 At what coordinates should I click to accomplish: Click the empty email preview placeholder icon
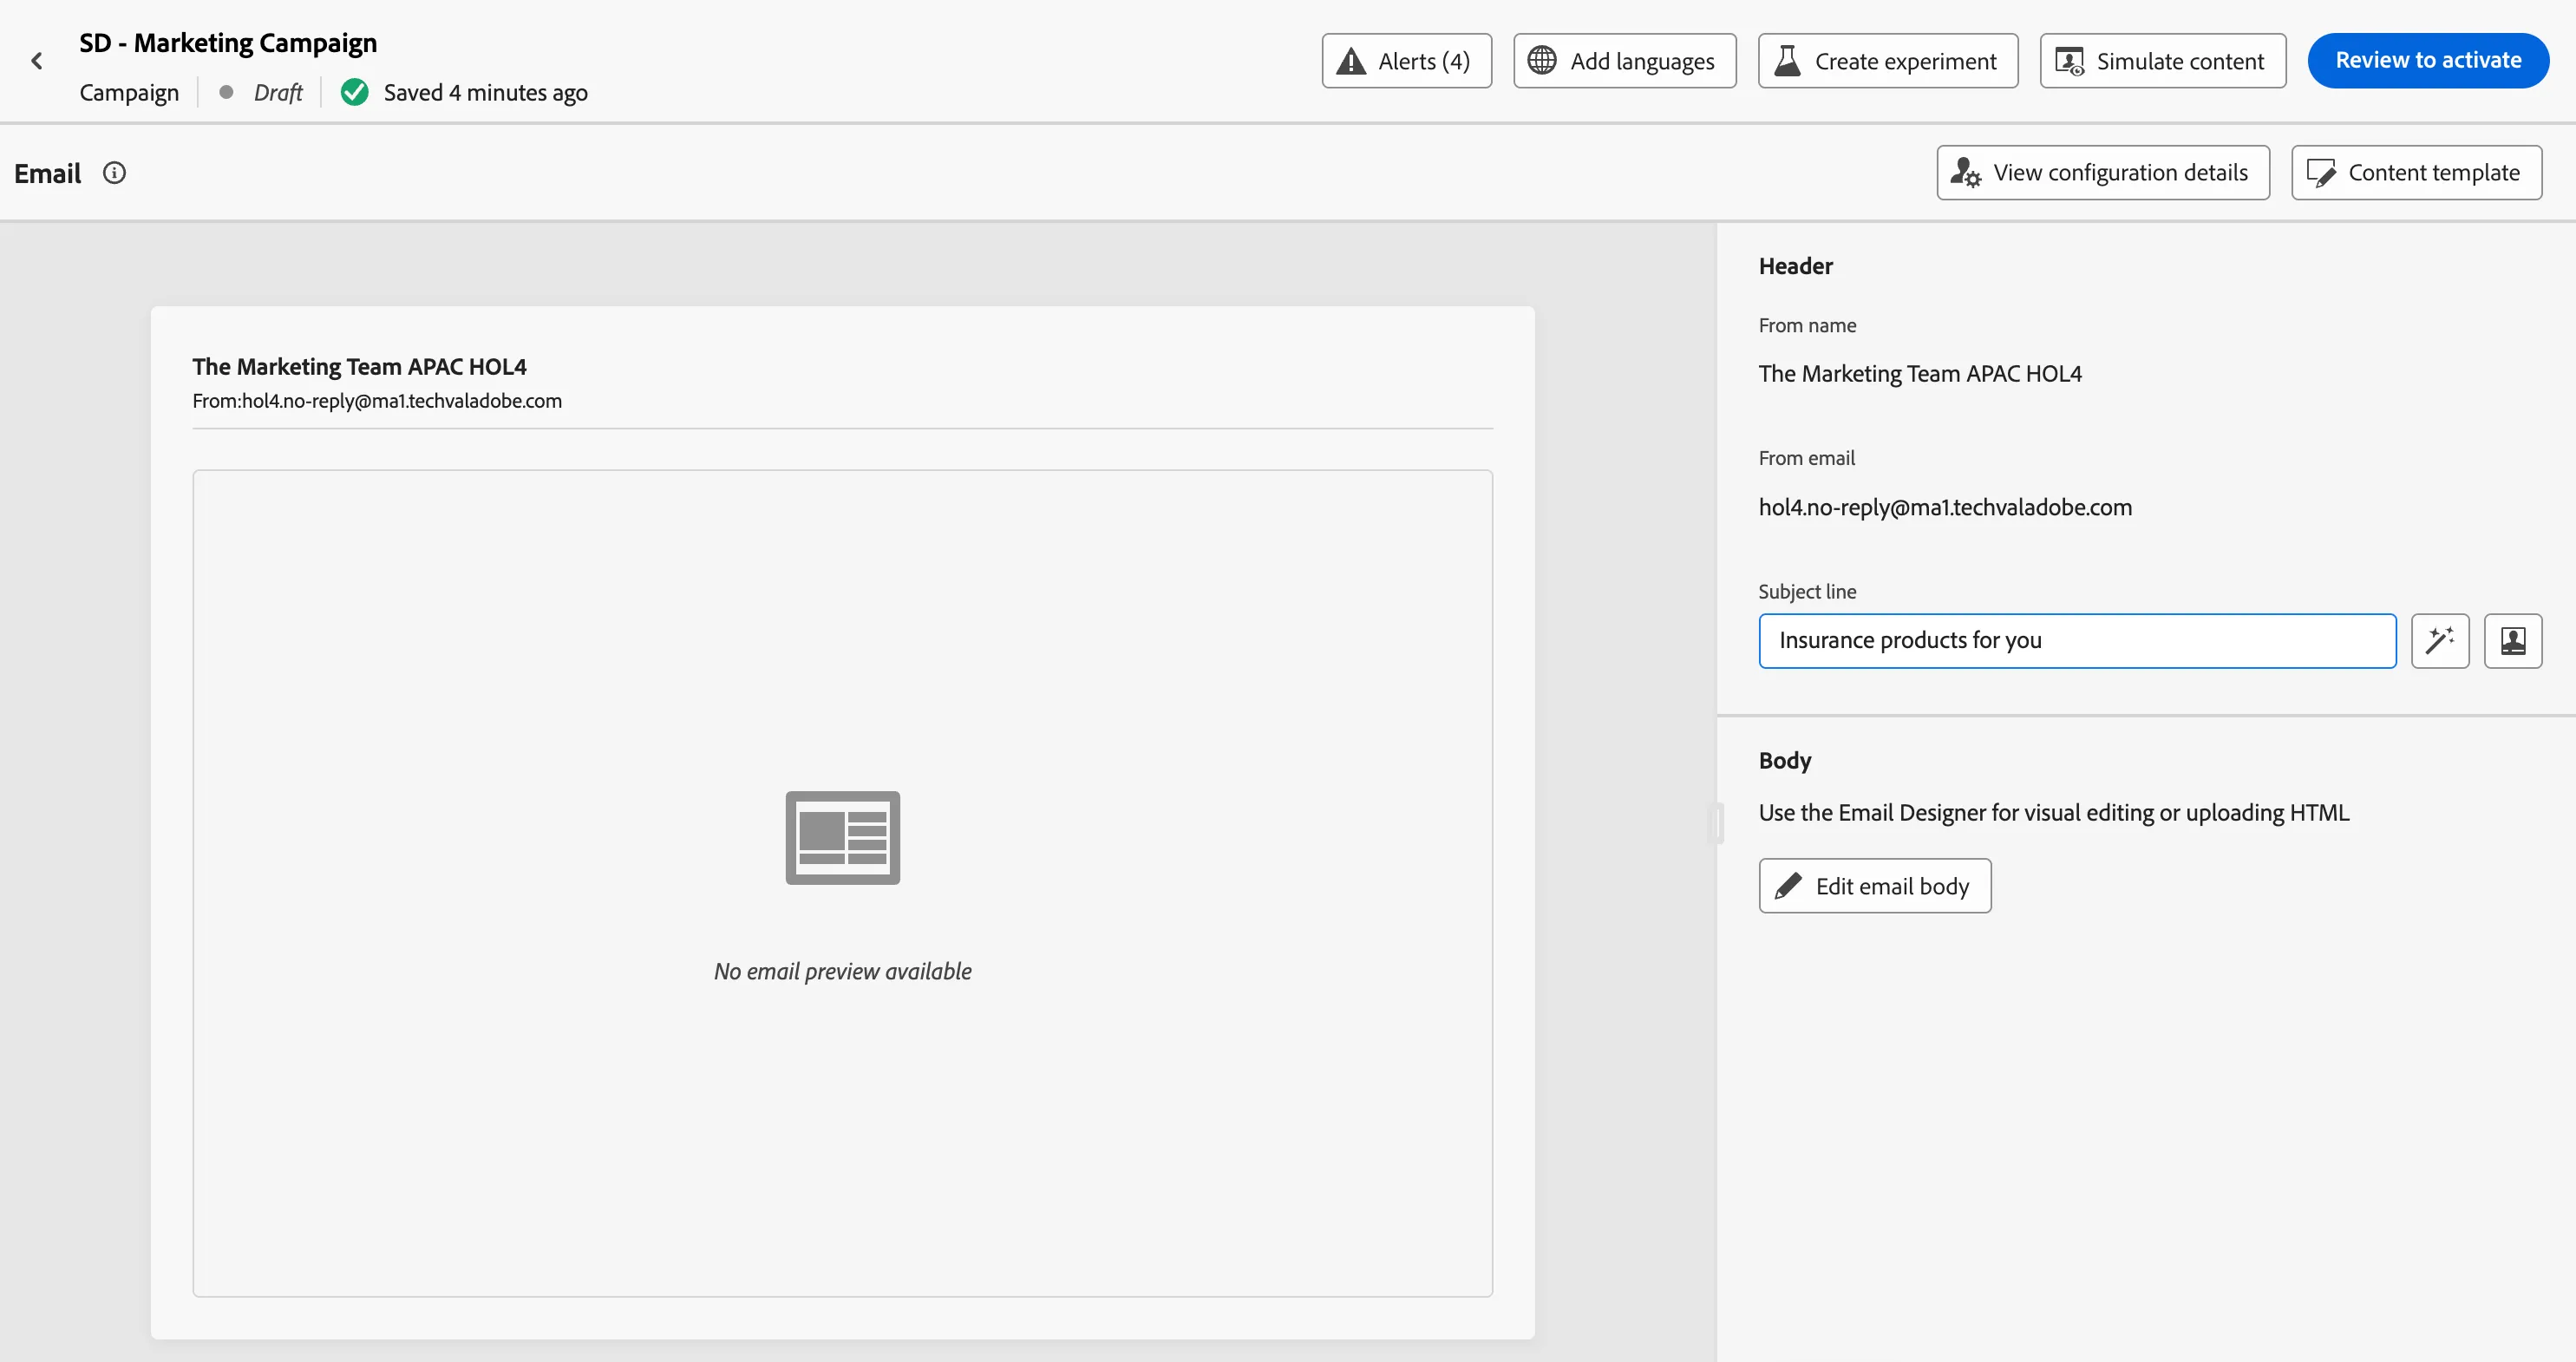pos(842,837)
